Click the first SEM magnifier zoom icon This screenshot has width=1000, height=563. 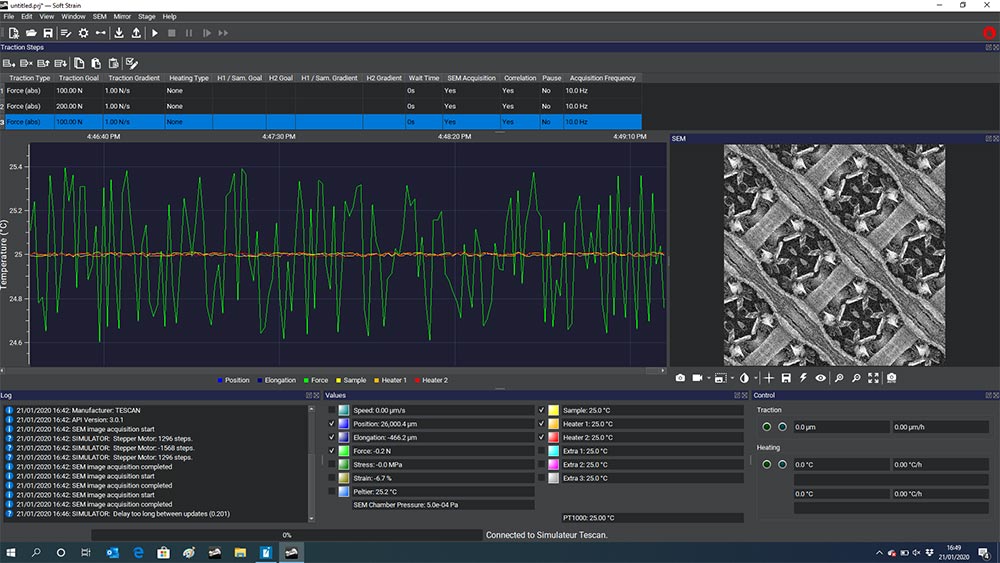click(x=839, y=378)
